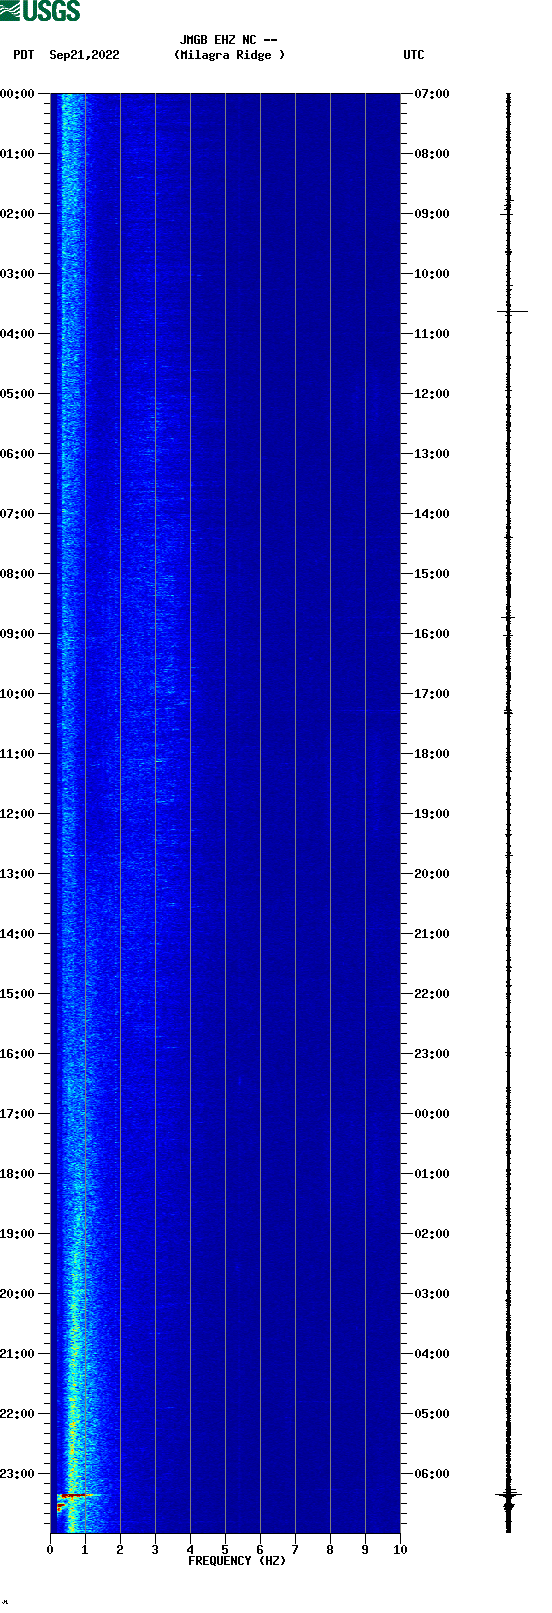Click the 20:00 PDT time label
The height and width of the screenshot is (1613, 552).
[x=17, y=1294]
